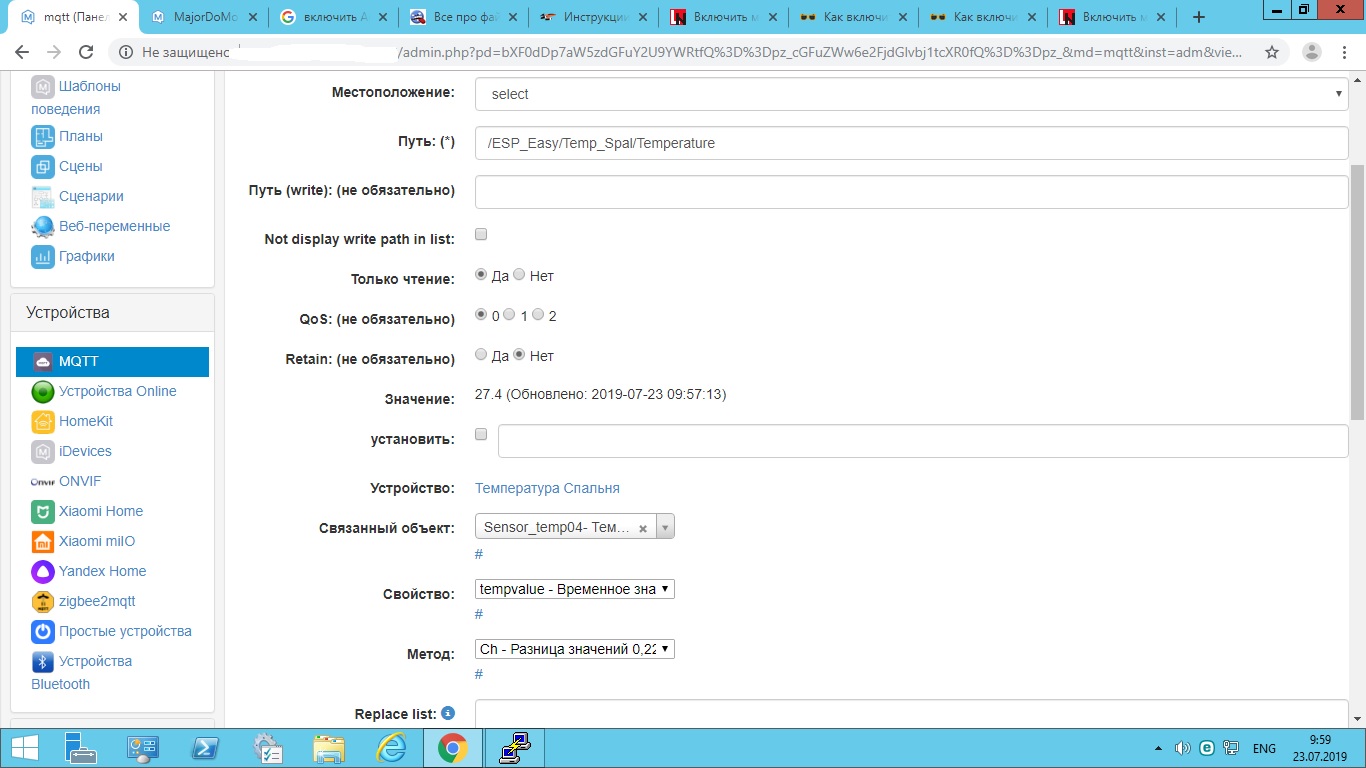The width and height of the screenshot is (1366, 768).
Task: Click the ENG language indicator
Action: point(1264,748)
